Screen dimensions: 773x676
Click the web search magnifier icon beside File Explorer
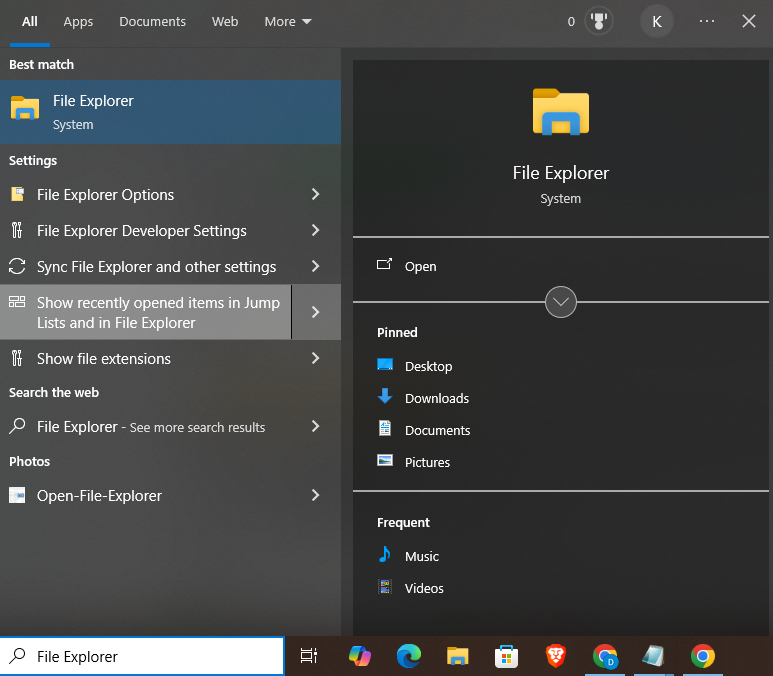tap(17, 426)
